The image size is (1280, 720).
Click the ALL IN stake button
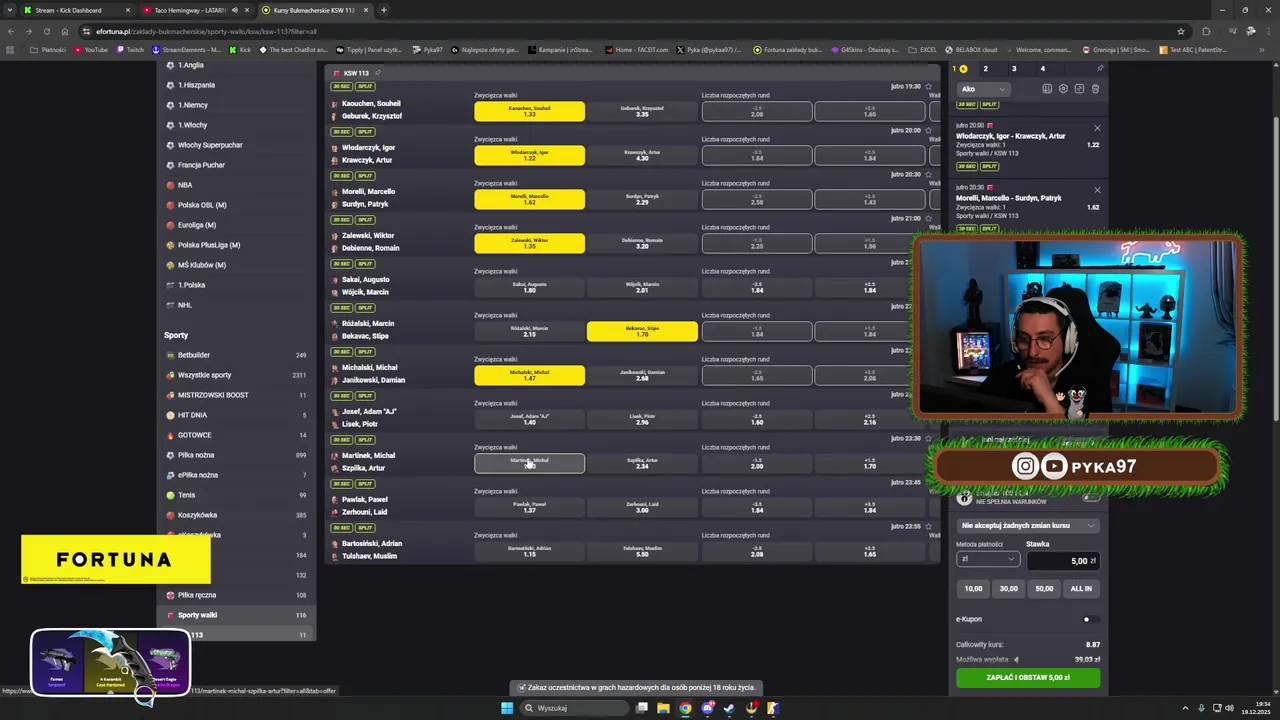(1081, 588)
